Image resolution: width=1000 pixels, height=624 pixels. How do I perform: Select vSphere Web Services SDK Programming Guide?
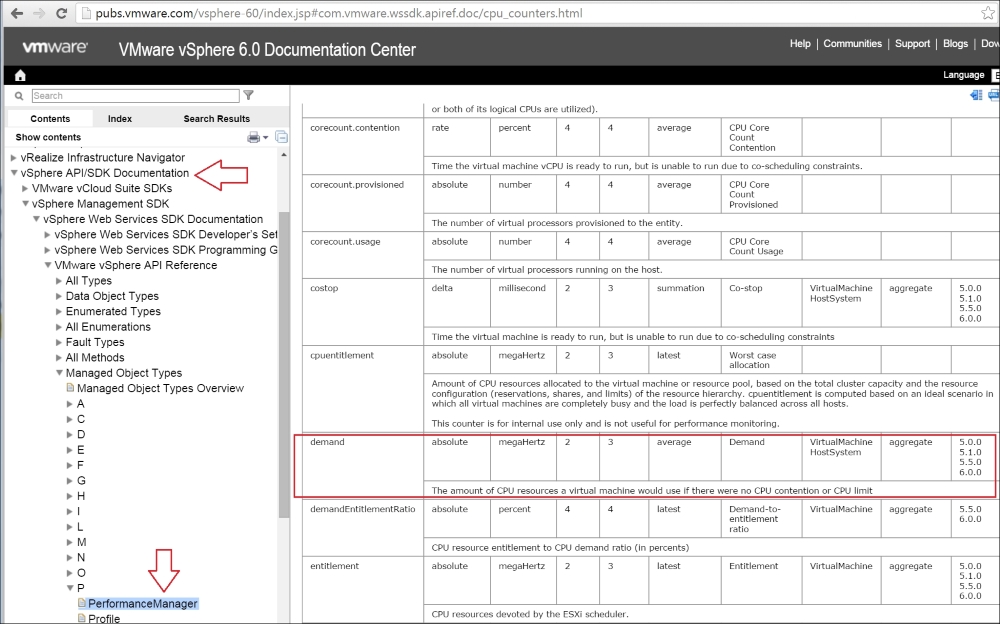[166, 249]
